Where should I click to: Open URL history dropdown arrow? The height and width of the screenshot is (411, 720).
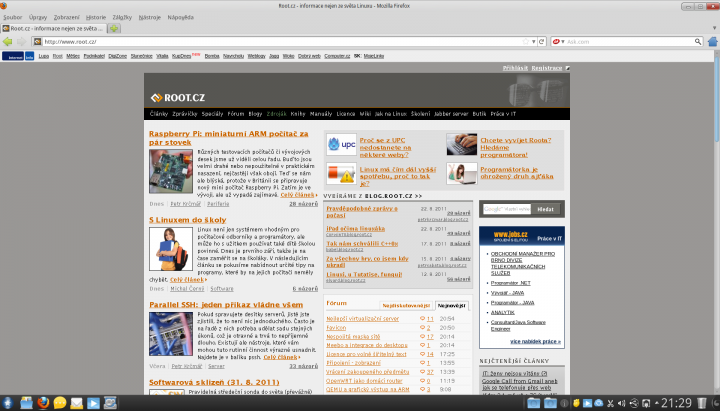point(534,41)
